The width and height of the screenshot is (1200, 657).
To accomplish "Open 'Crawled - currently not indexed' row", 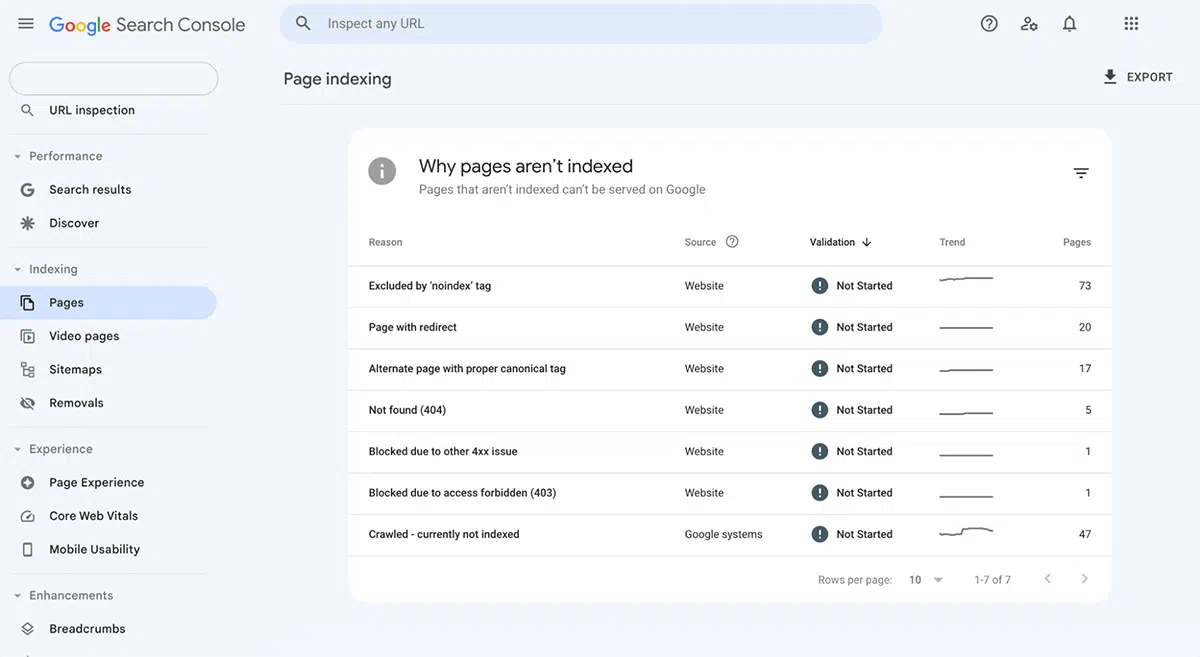I will pyautogui.click(x=729, y=535).
